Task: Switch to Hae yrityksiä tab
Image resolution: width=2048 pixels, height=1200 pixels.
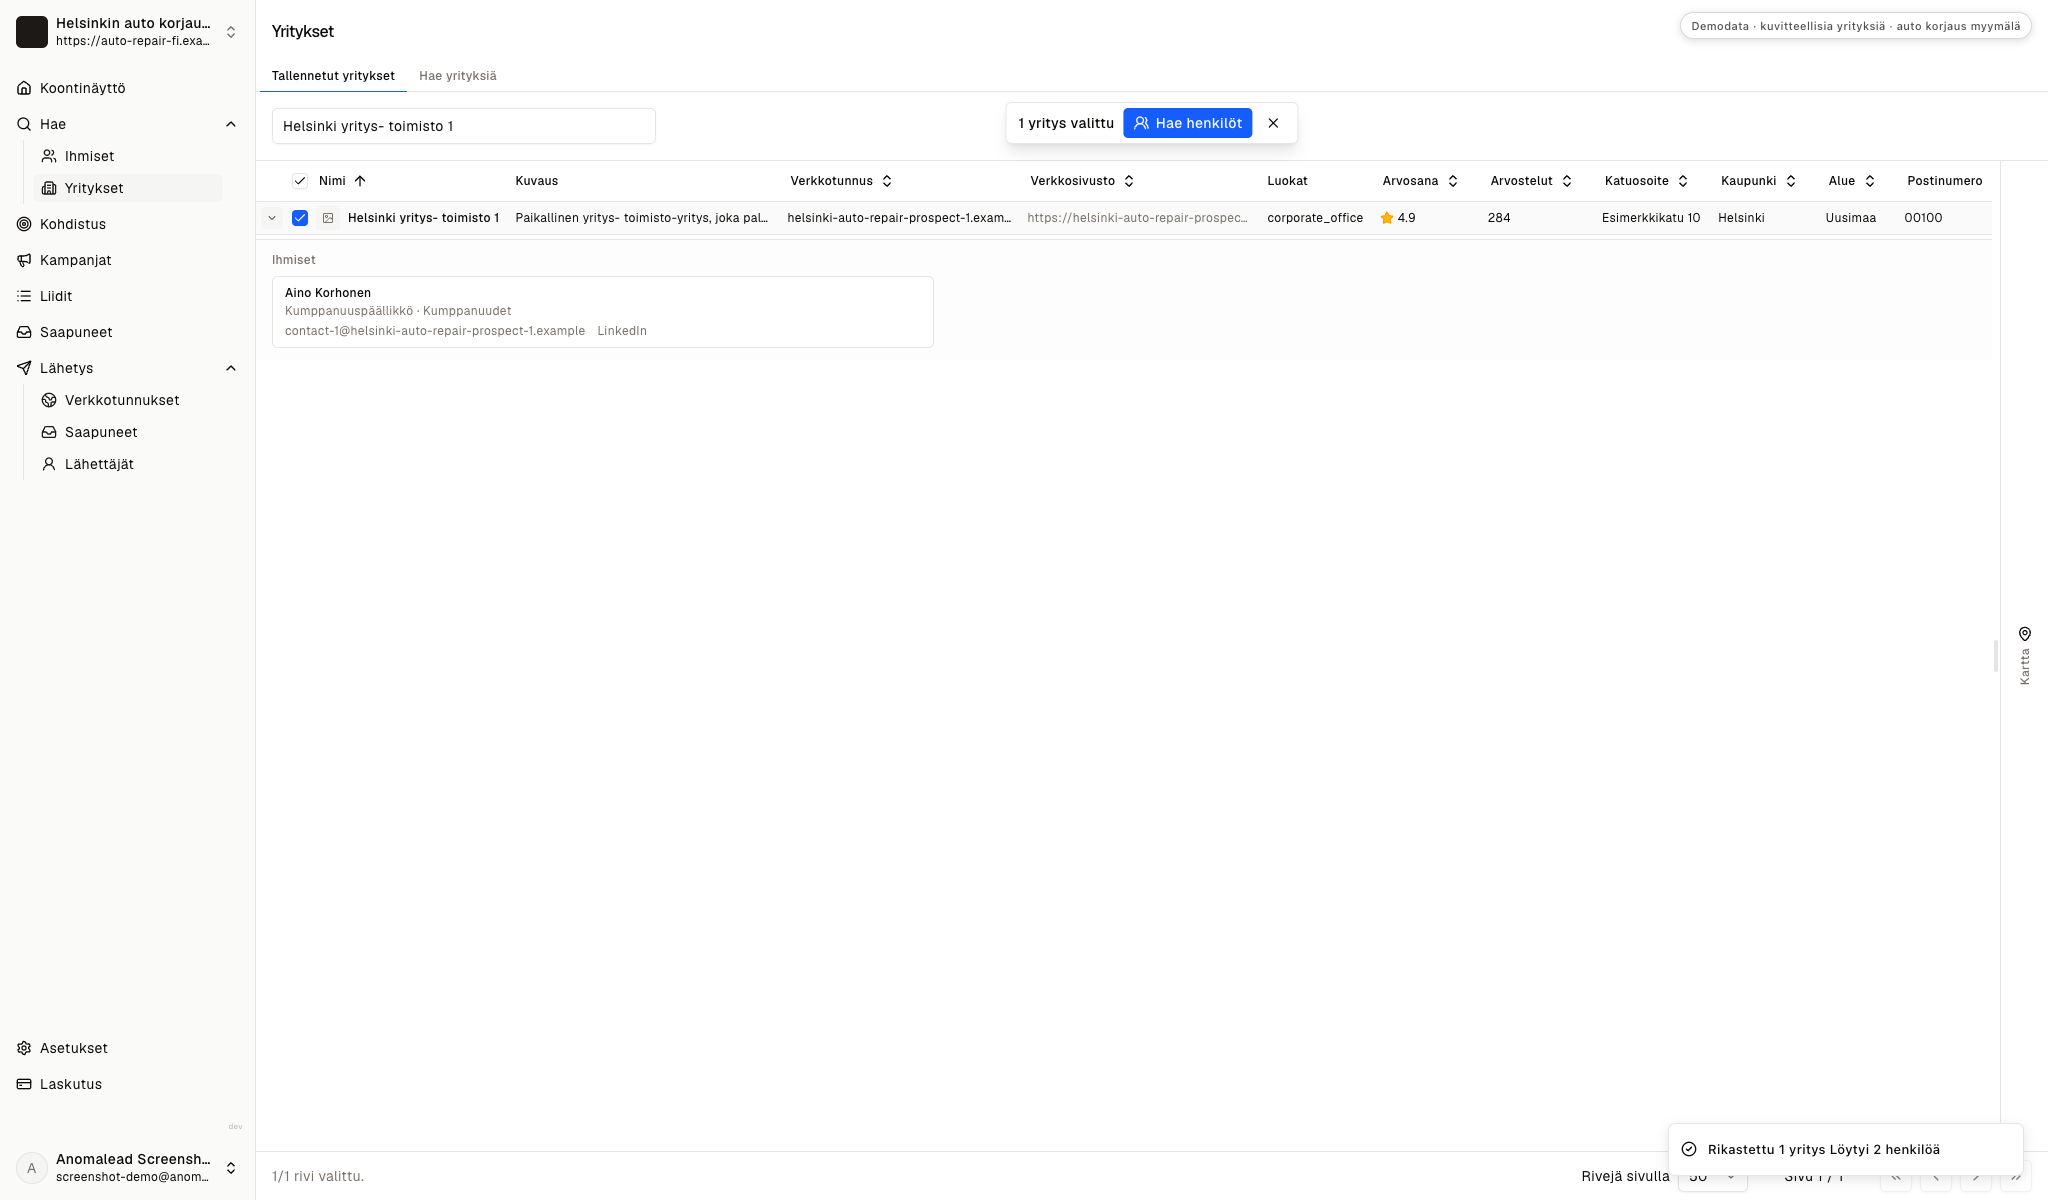Action: coord(458,76)
